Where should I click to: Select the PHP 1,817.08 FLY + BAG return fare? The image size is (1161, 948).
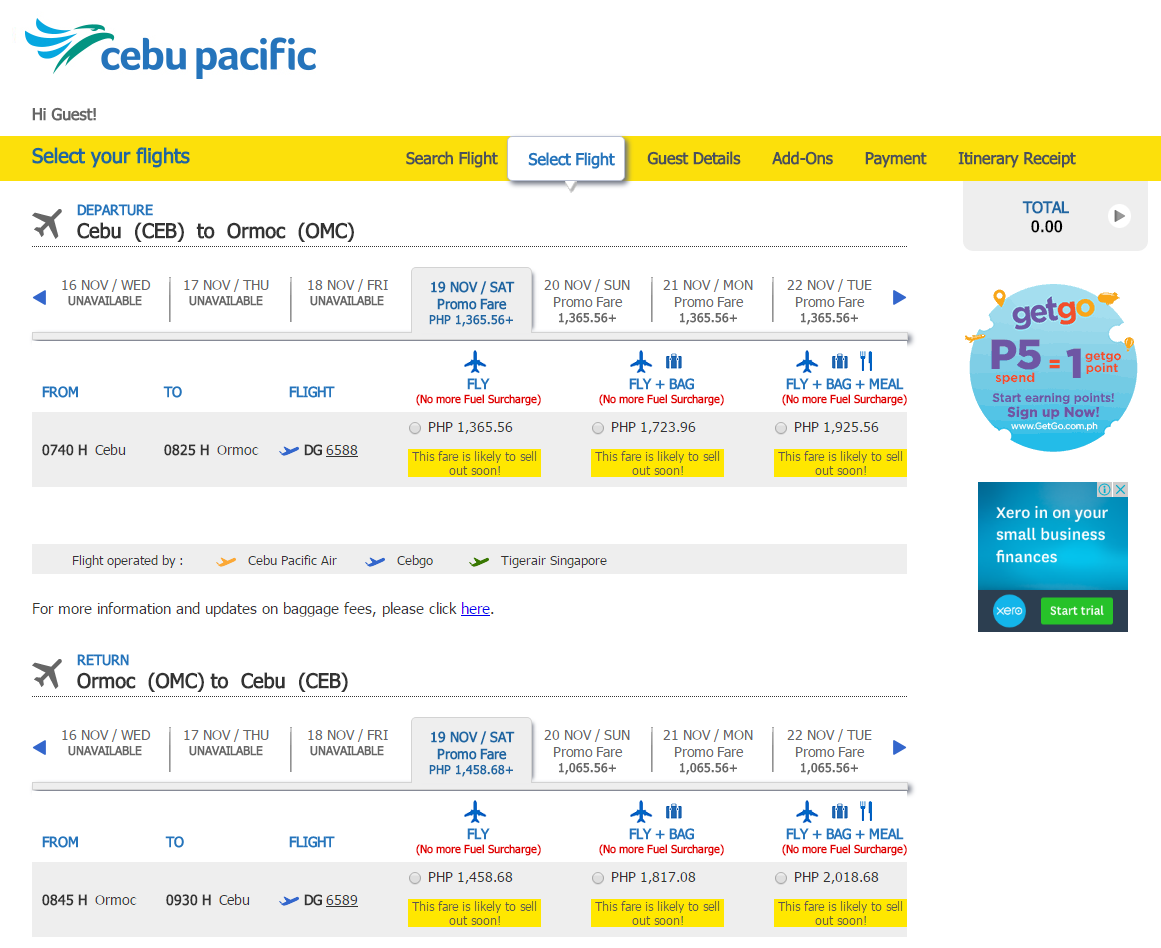coord(597,877)
